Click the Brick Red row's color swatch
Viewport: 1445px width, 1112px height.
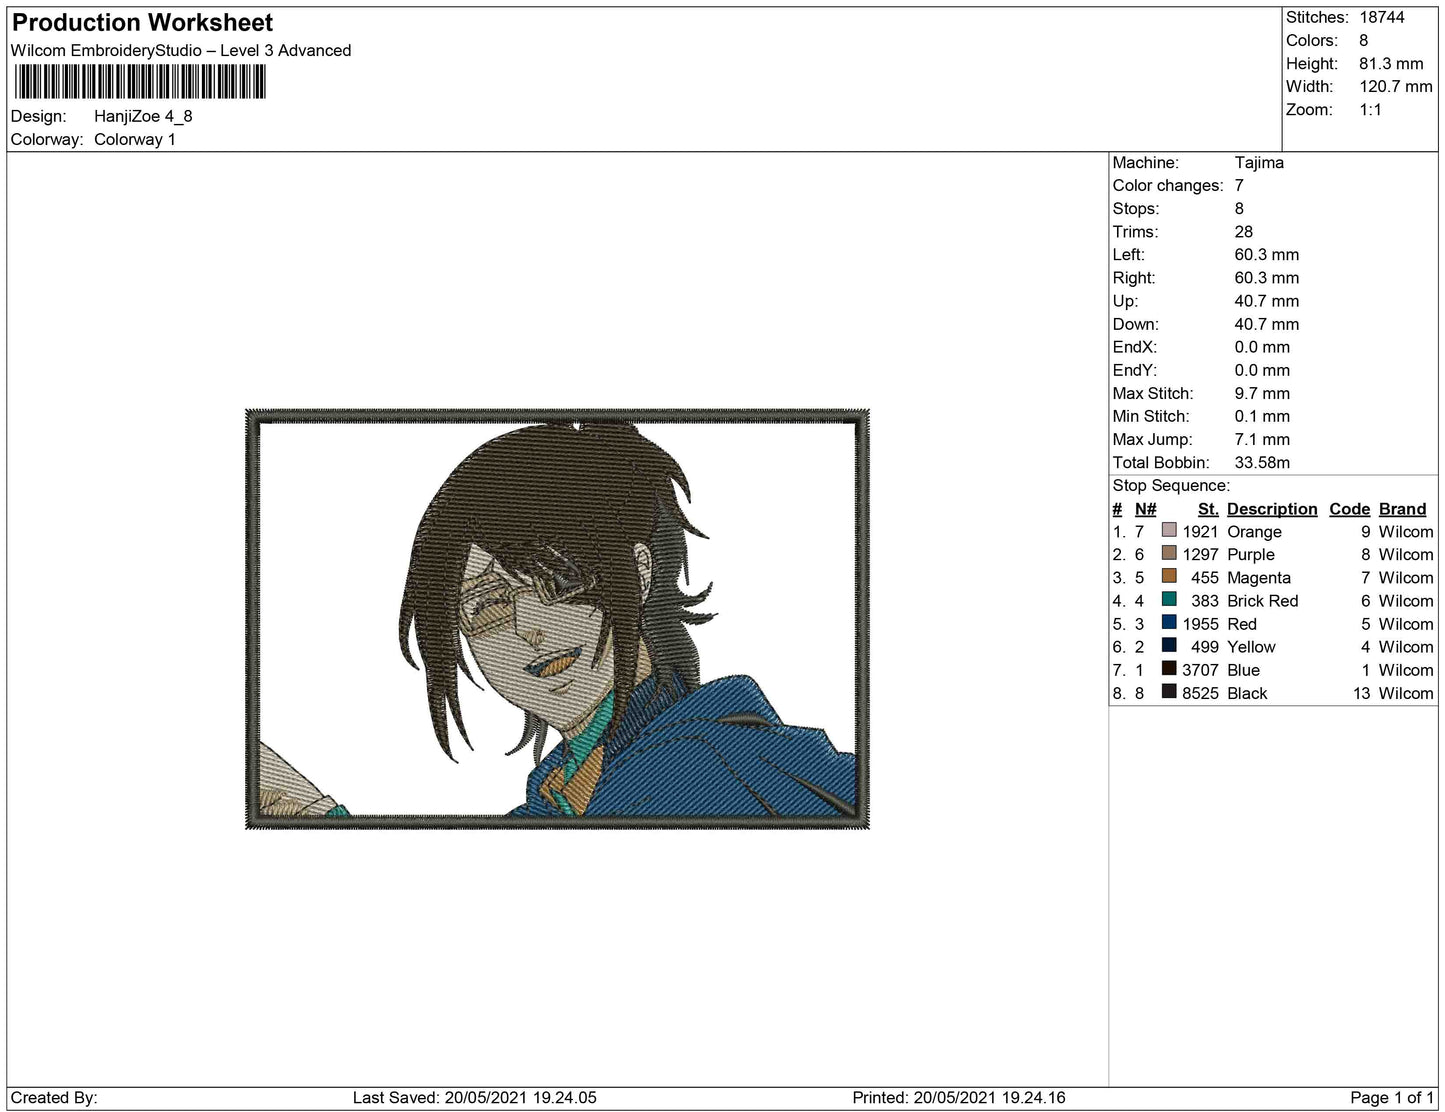pyautogui.click(x=1168, y=599)
